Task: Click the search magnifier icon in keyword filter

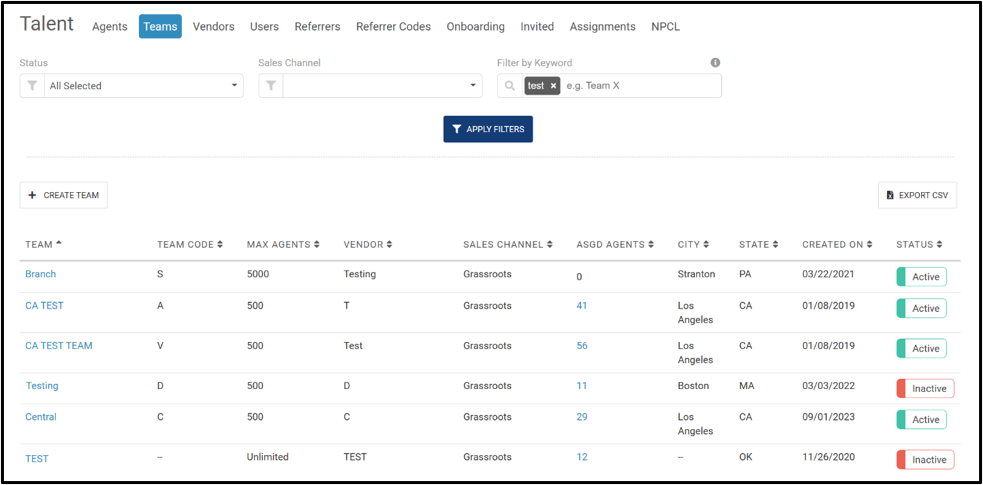Action: click(510, 86)
